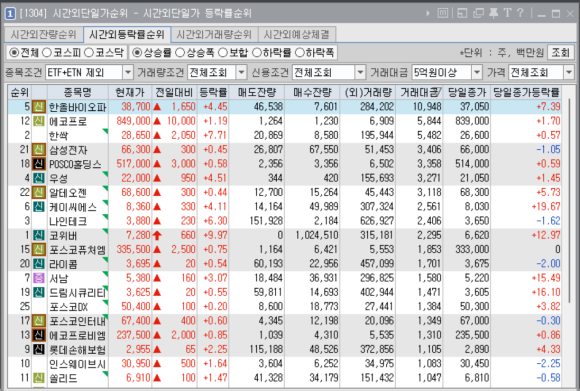Screen dimensions: 580x391
Task: Click the black badge icon beside POSCO홀딩스
Action: 39,164
